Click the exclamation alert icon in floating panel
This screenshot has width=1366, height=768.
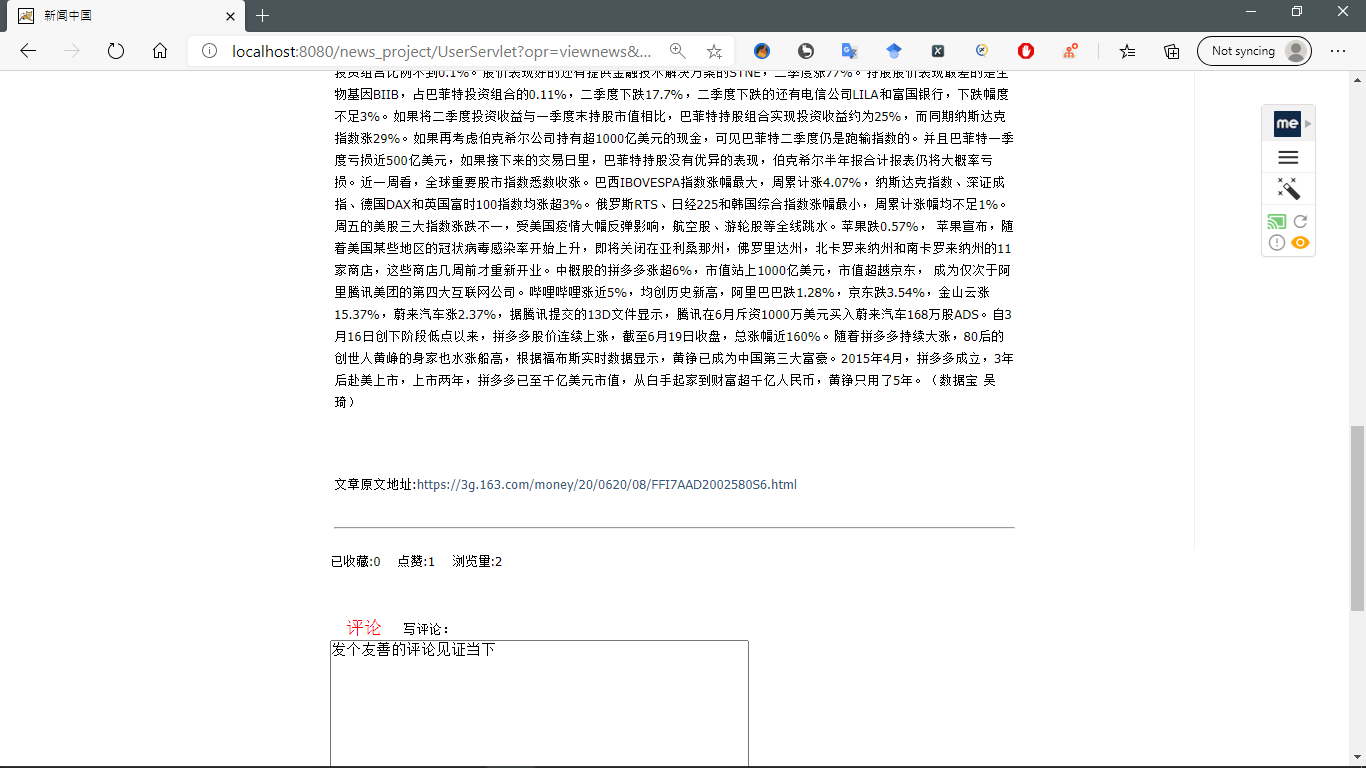[1277, 243]
